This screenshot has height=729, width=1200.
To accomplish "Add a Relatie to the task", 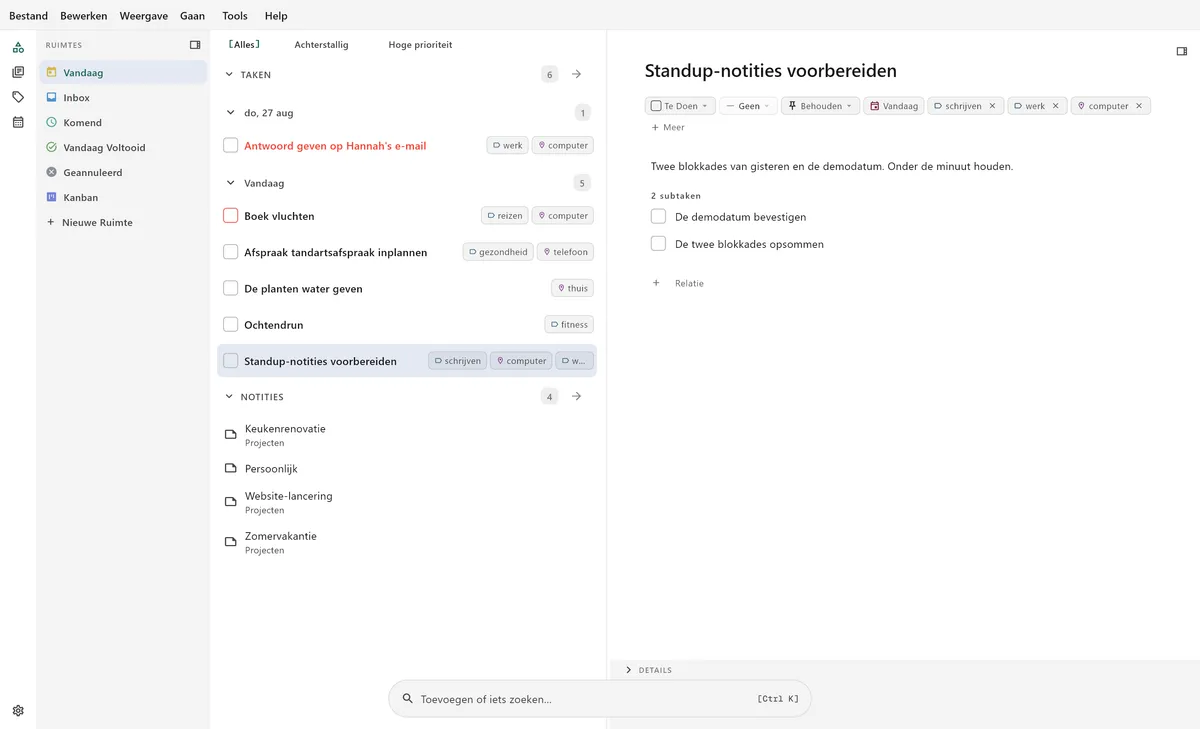I will coord(678,283).
